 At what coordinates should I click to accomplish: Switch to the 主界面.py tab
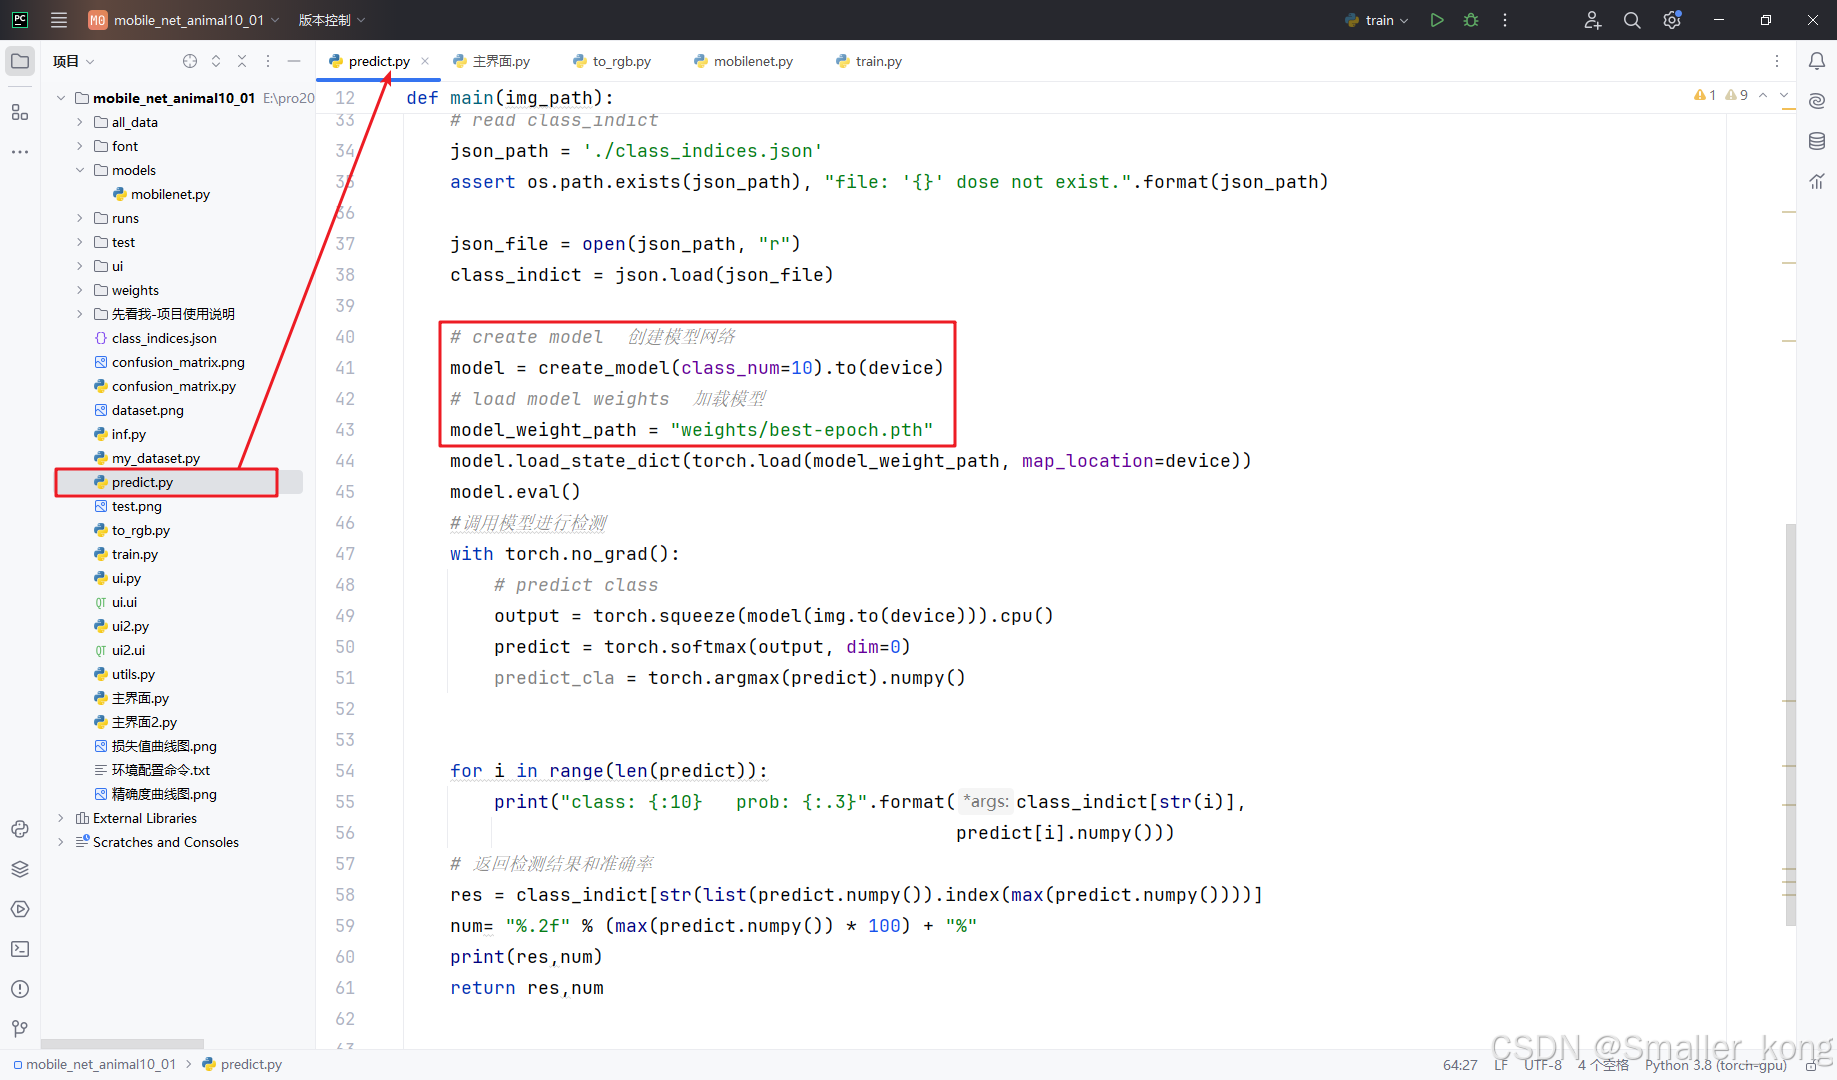(492, 61)
